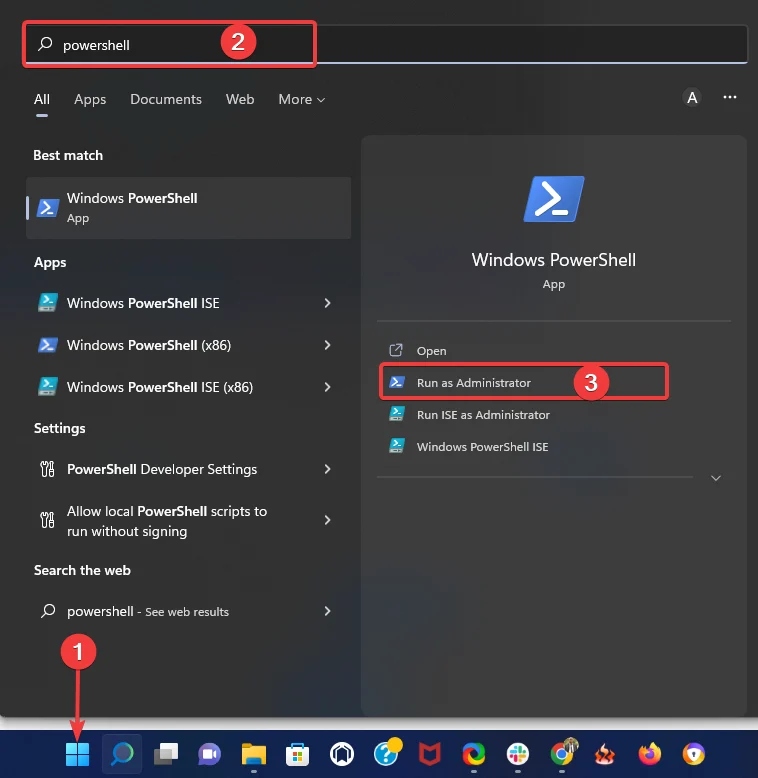Open the taskbar Search icon
758x778 pixels.
point(122,754)
